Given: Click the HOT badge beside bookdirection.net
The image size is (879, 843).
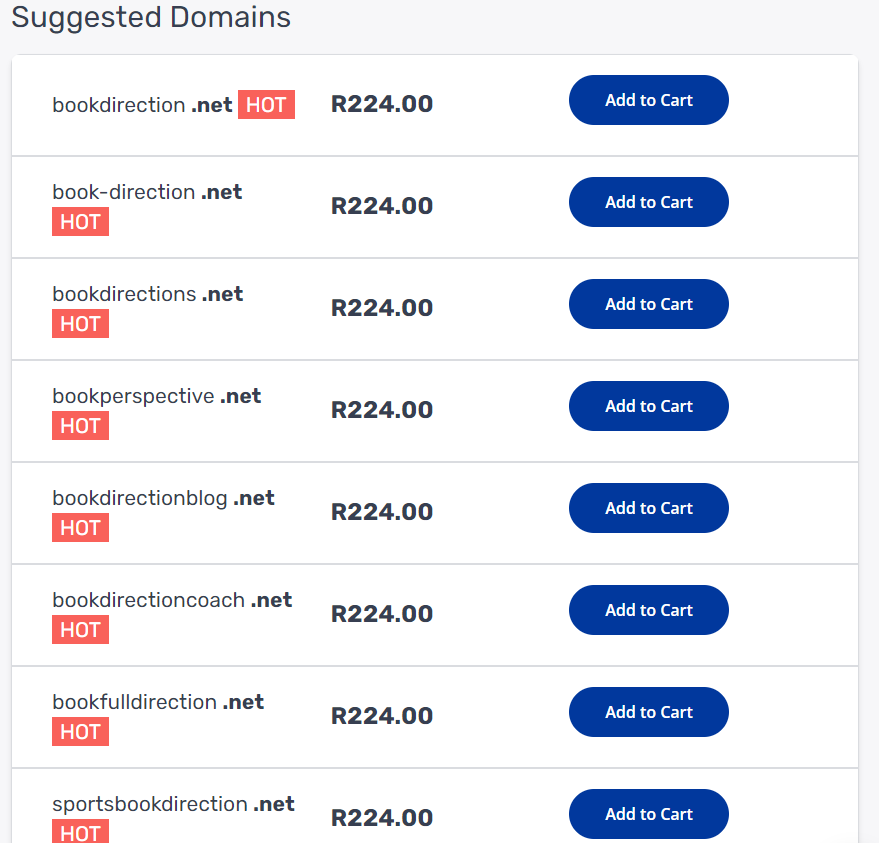Looking at the screenshot, I should (x=266, y=105).
